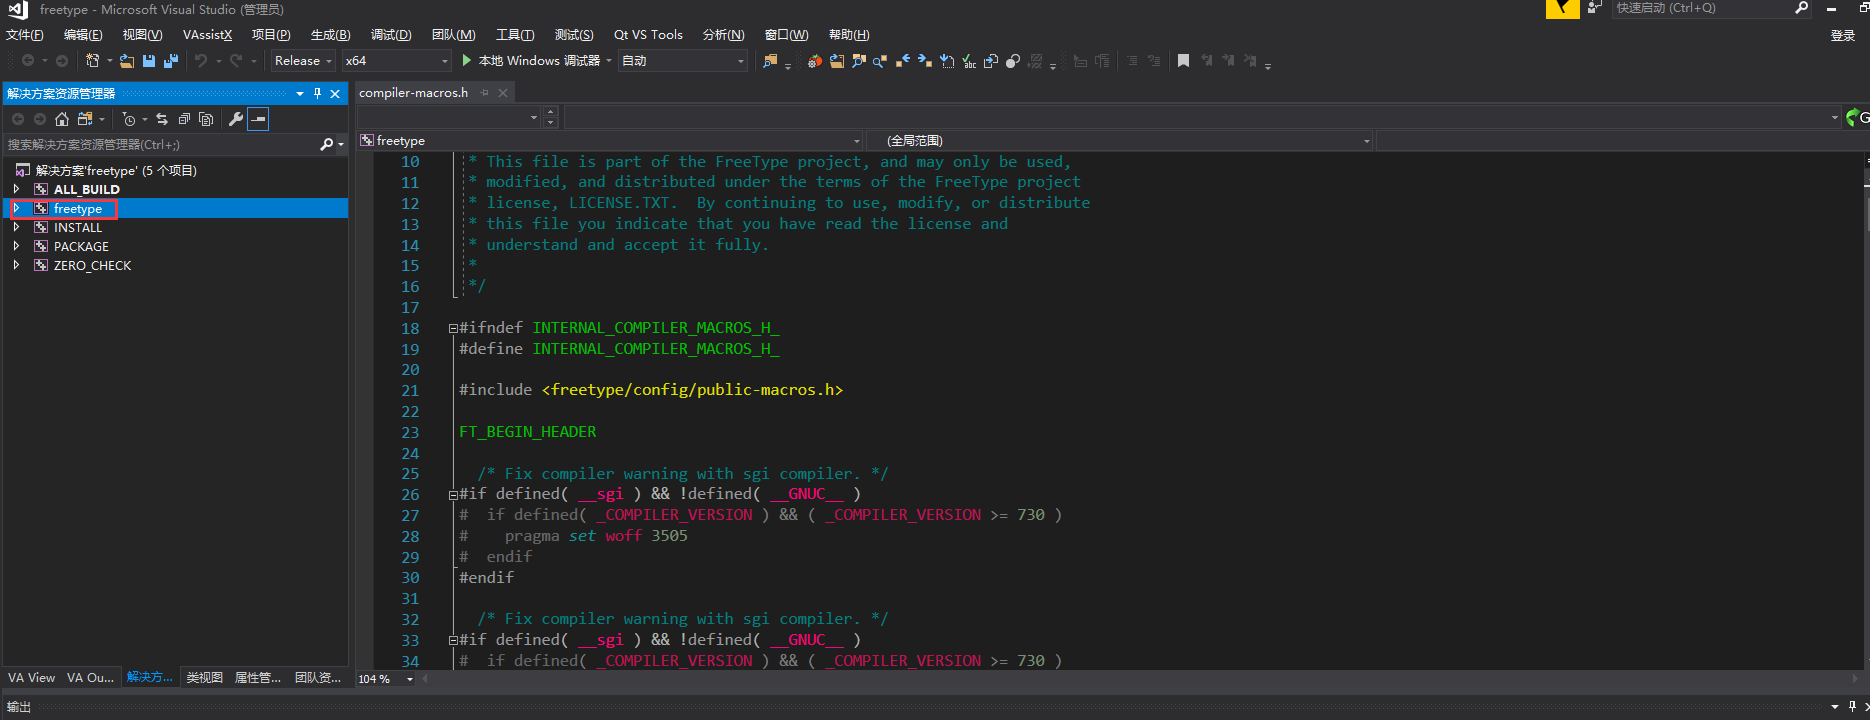Image resolution: width=1870 pixels, height=720 pixels.
Task: Click the Undo arrow icon
Action: tap(201, 61)
